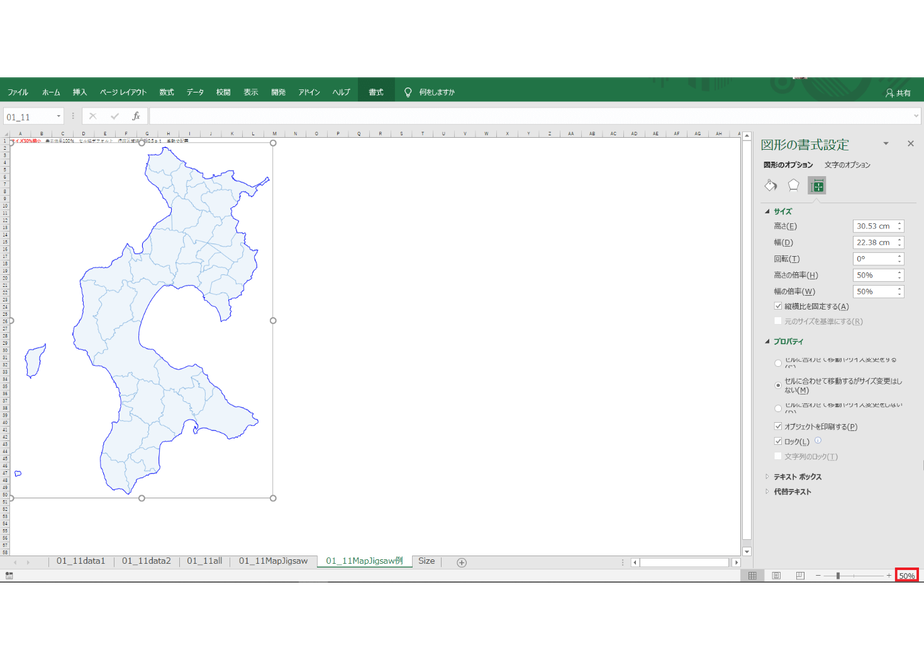
Task: Collapse the プロパティ section
Action: 767,341
